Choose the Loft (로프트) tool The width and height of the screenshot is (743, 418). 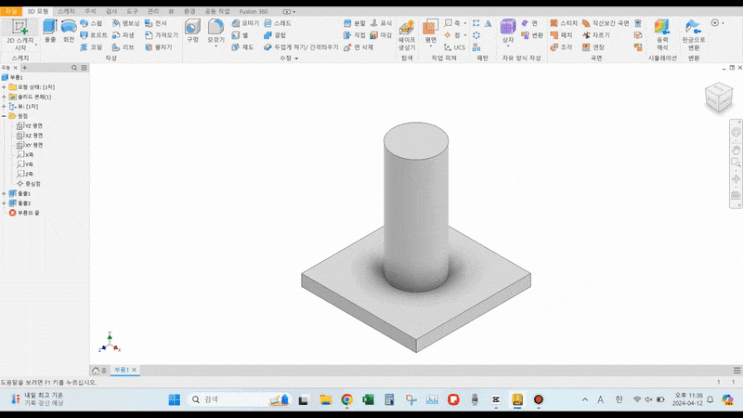point(93,35)
